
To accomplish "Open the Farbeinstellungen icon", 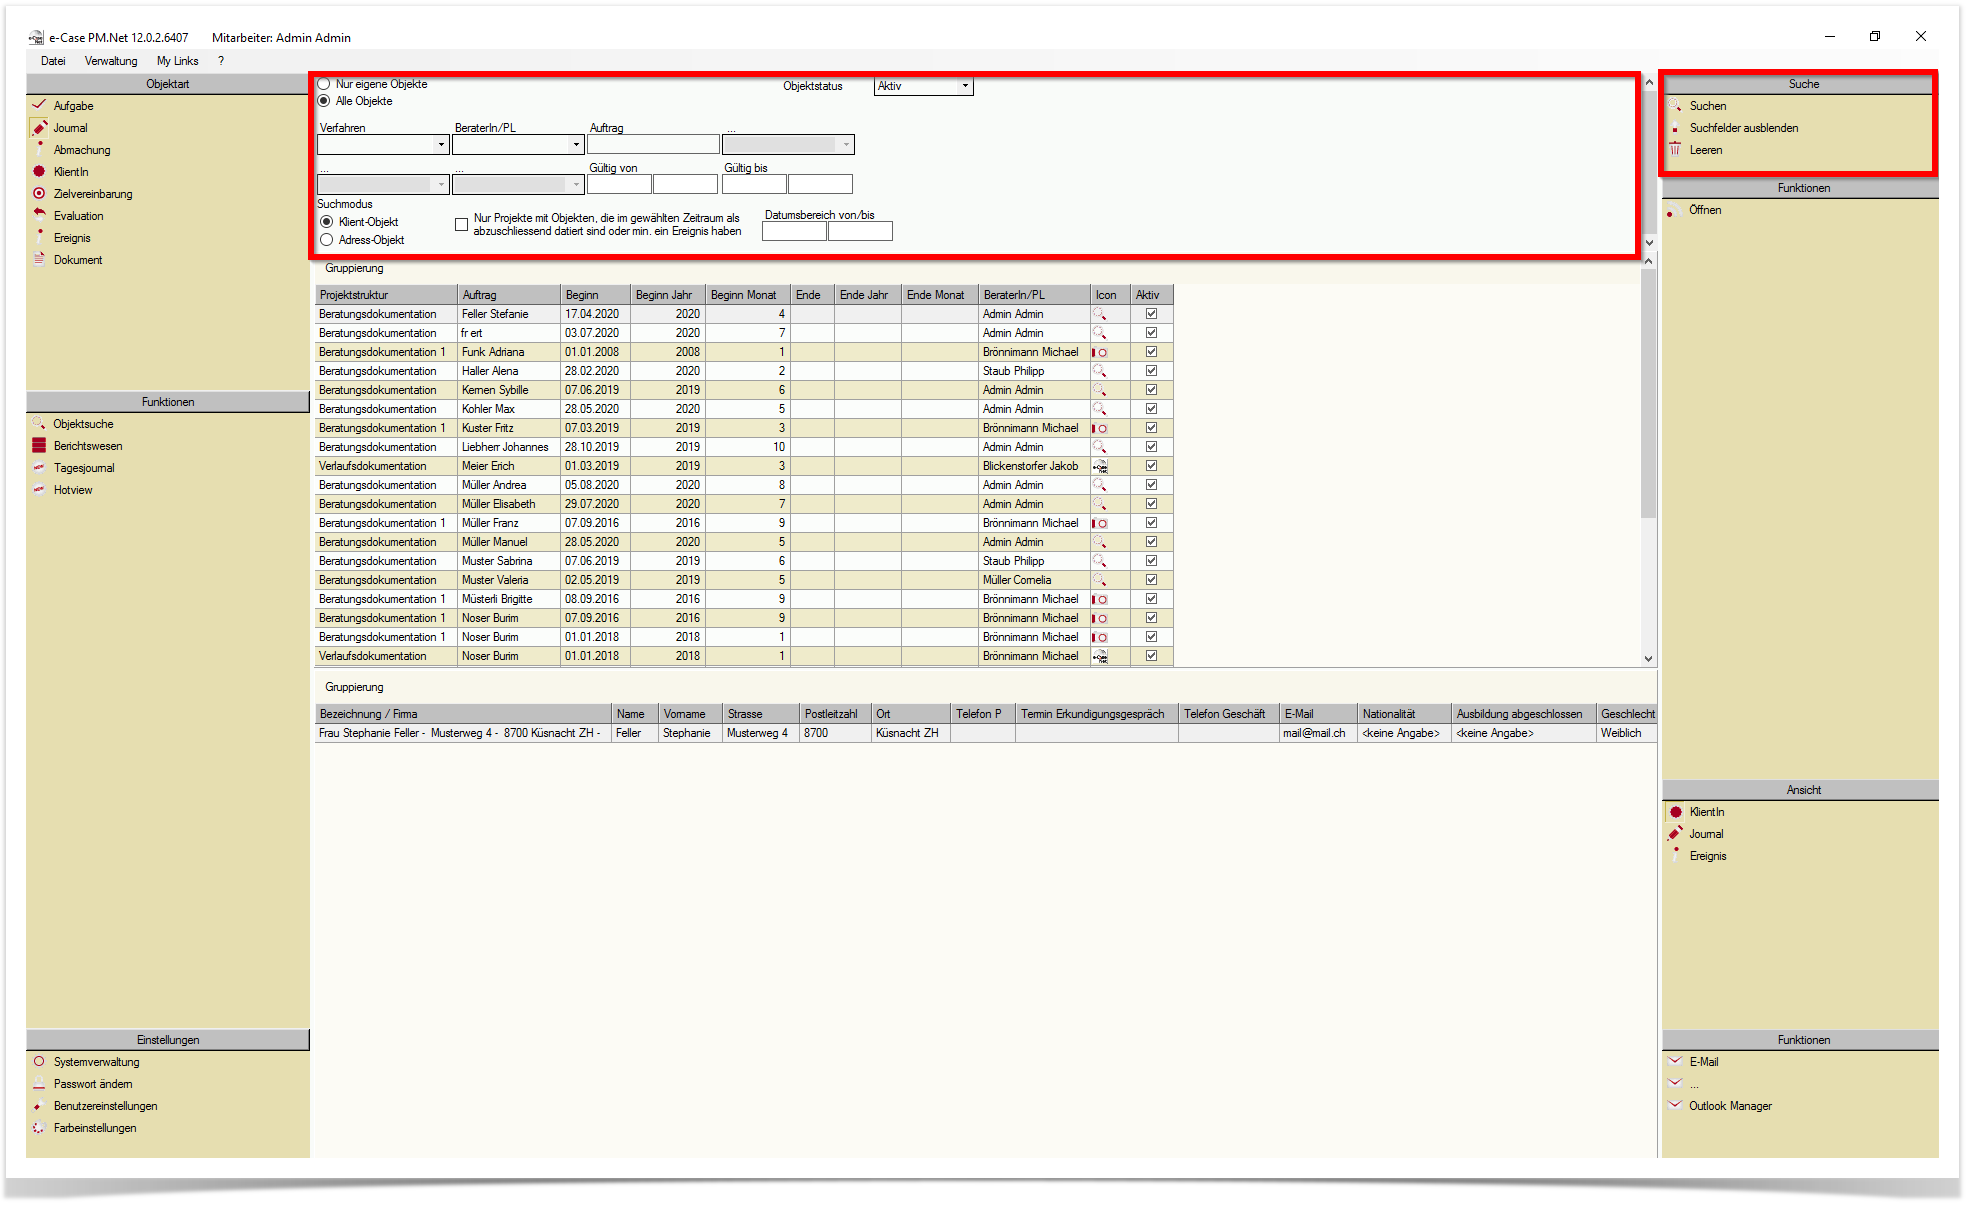I will tap(39, 1127).
